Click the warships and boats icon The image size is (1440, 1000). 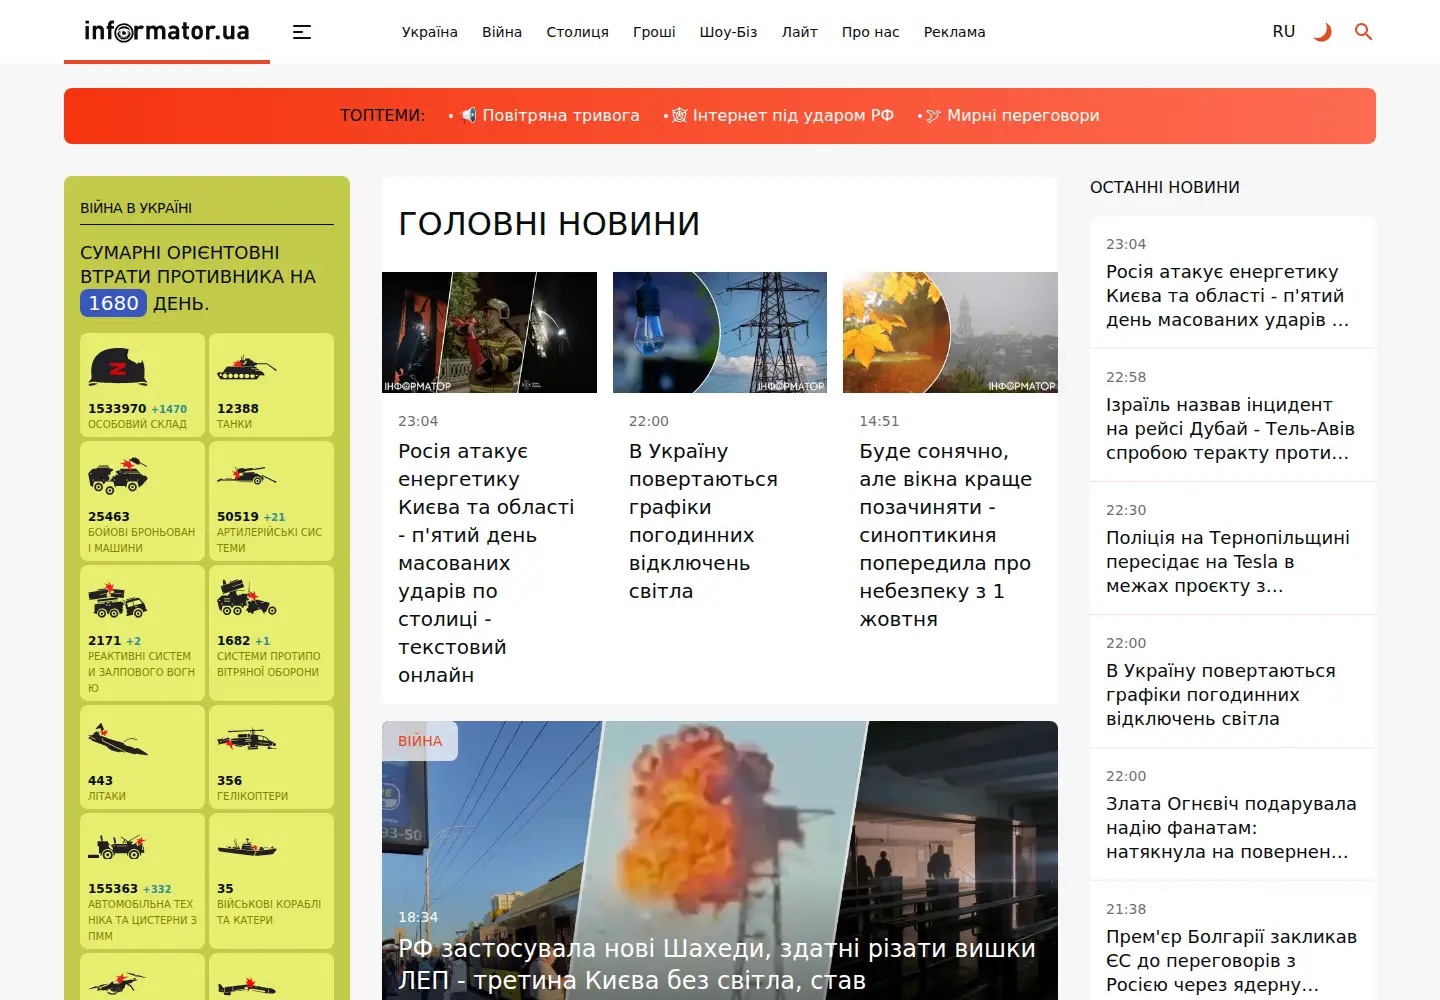(x=246, y=848)
